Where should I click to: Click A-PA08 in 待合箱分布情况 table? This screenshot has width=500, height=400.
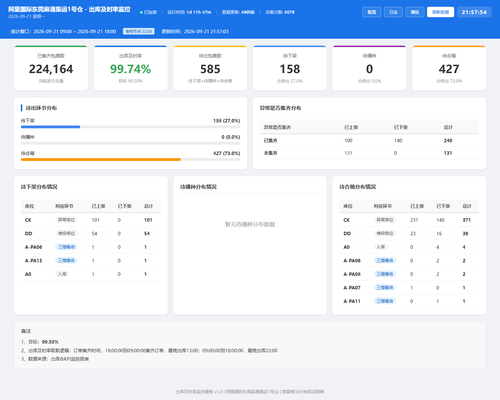click(352, 274)
